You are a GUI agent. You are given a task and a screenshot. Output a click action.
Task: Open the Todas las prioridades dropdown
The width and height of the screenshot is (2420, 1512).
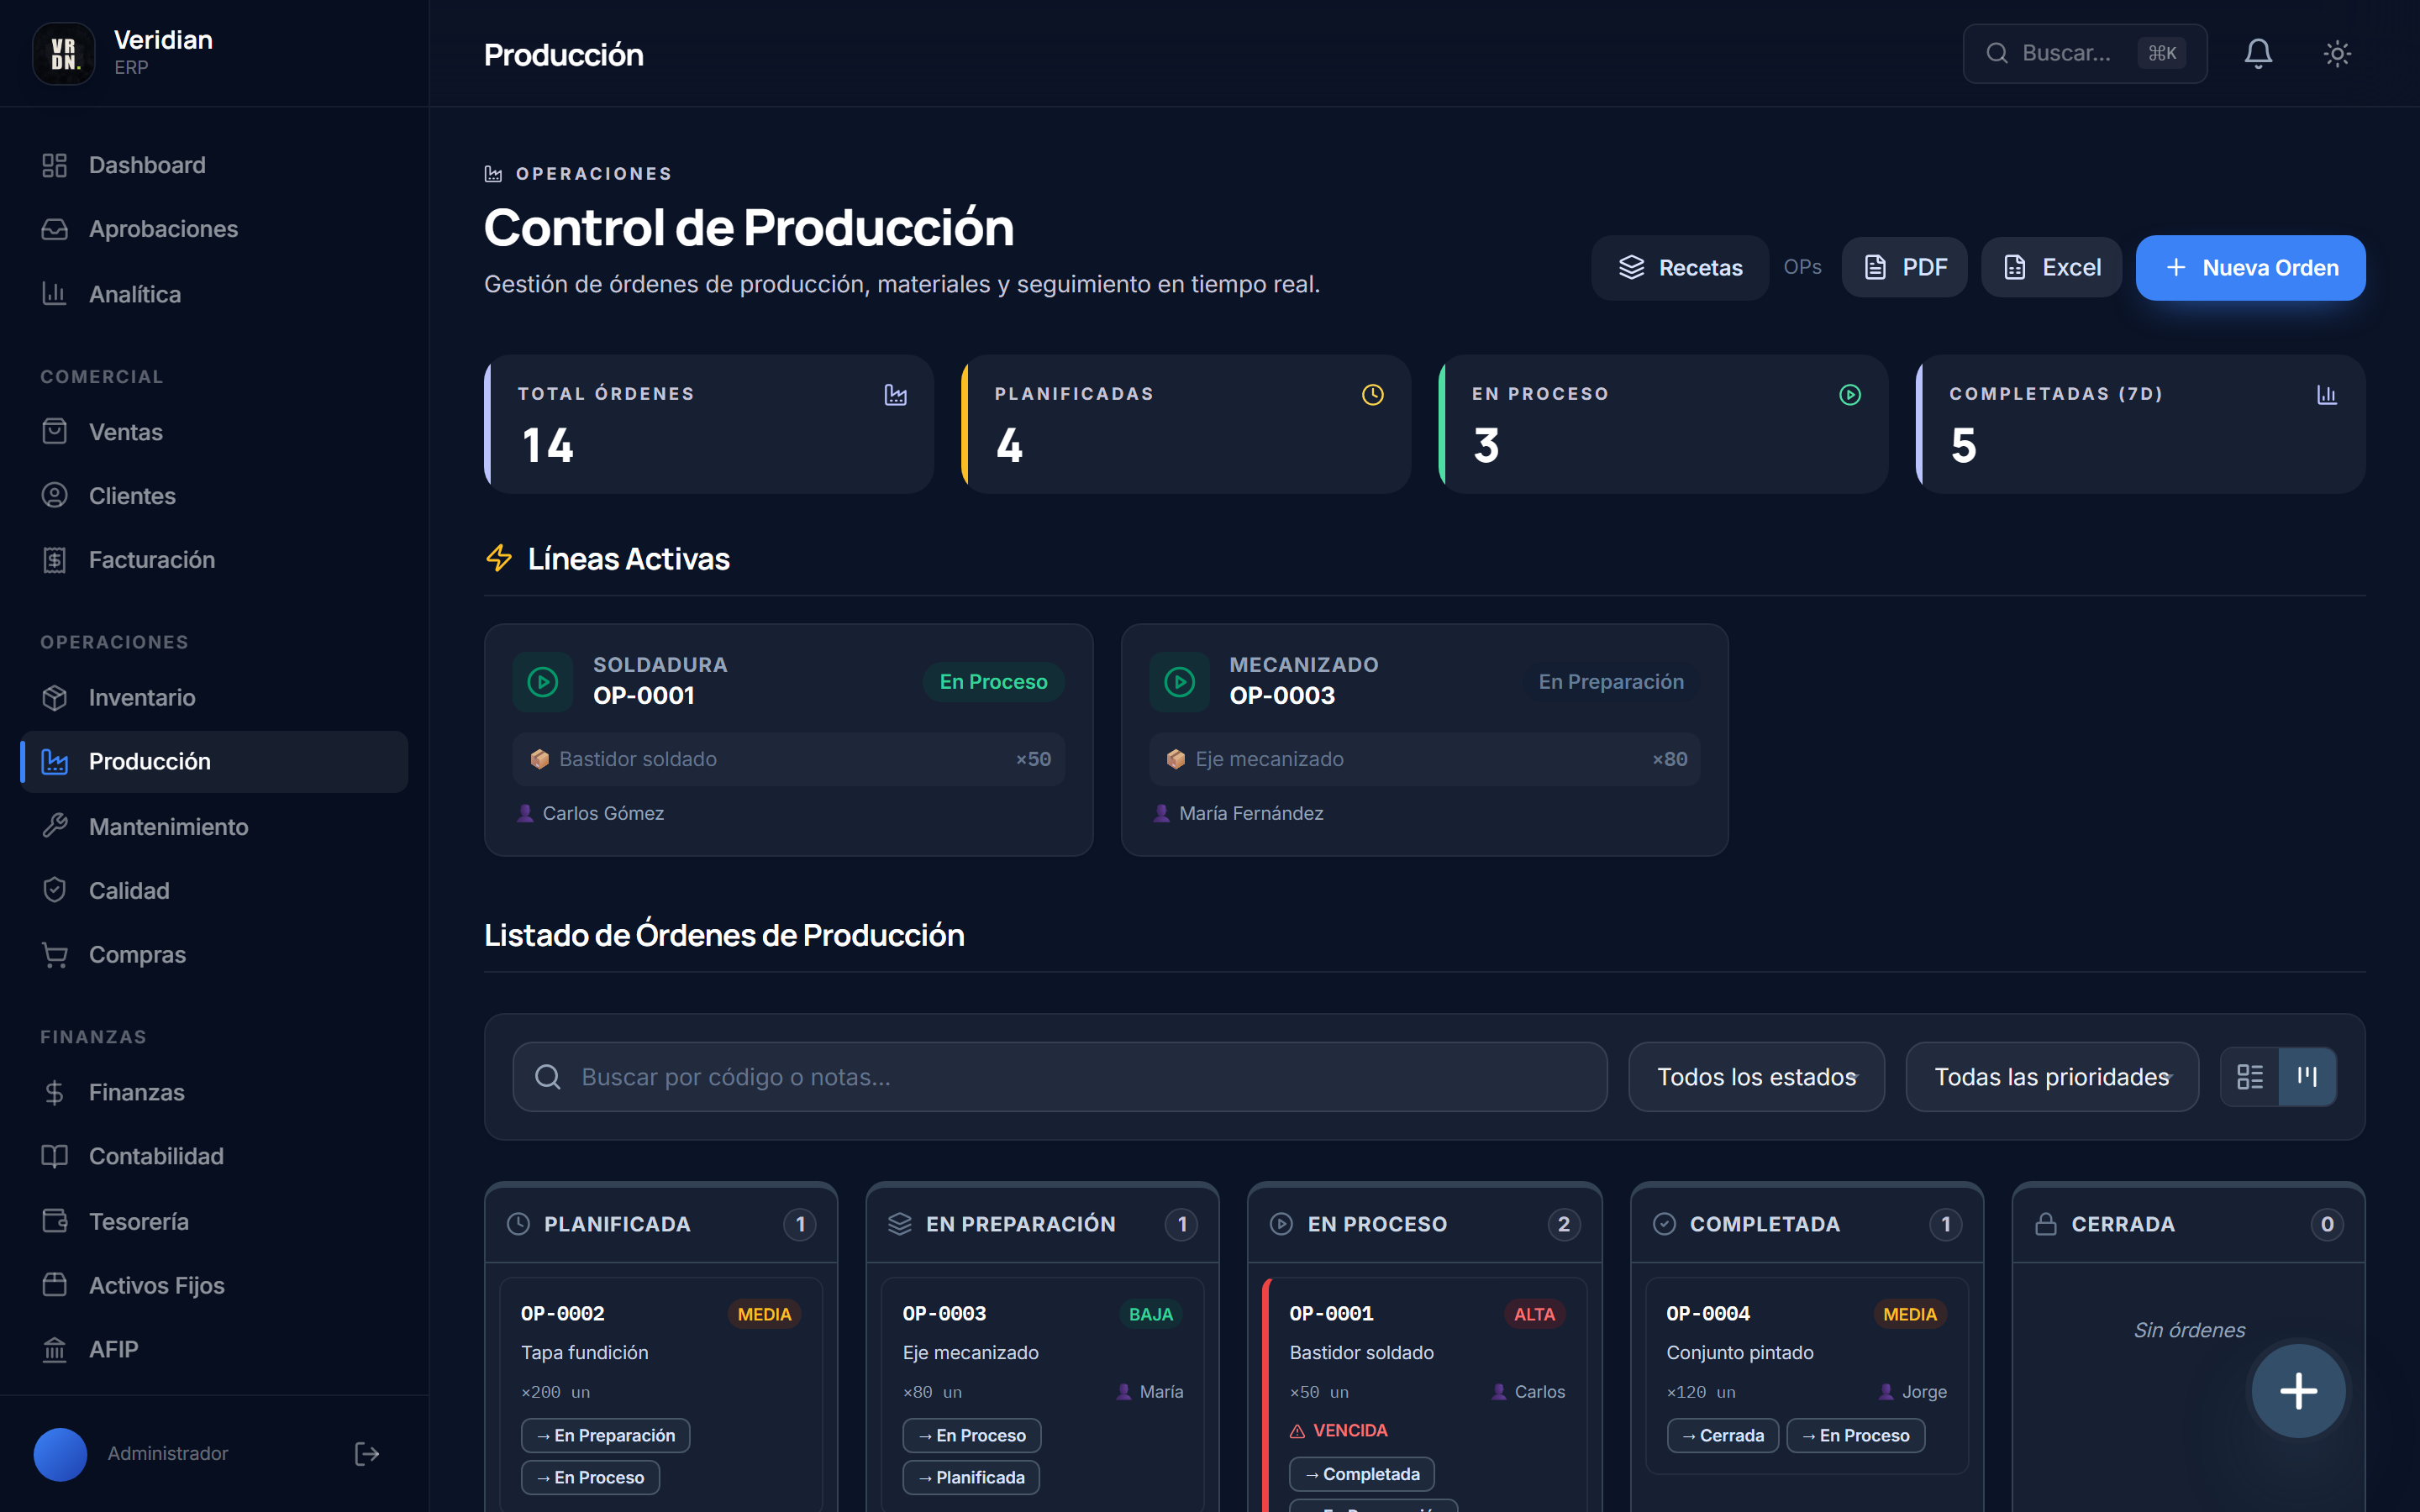[x=2052, y=1077]
